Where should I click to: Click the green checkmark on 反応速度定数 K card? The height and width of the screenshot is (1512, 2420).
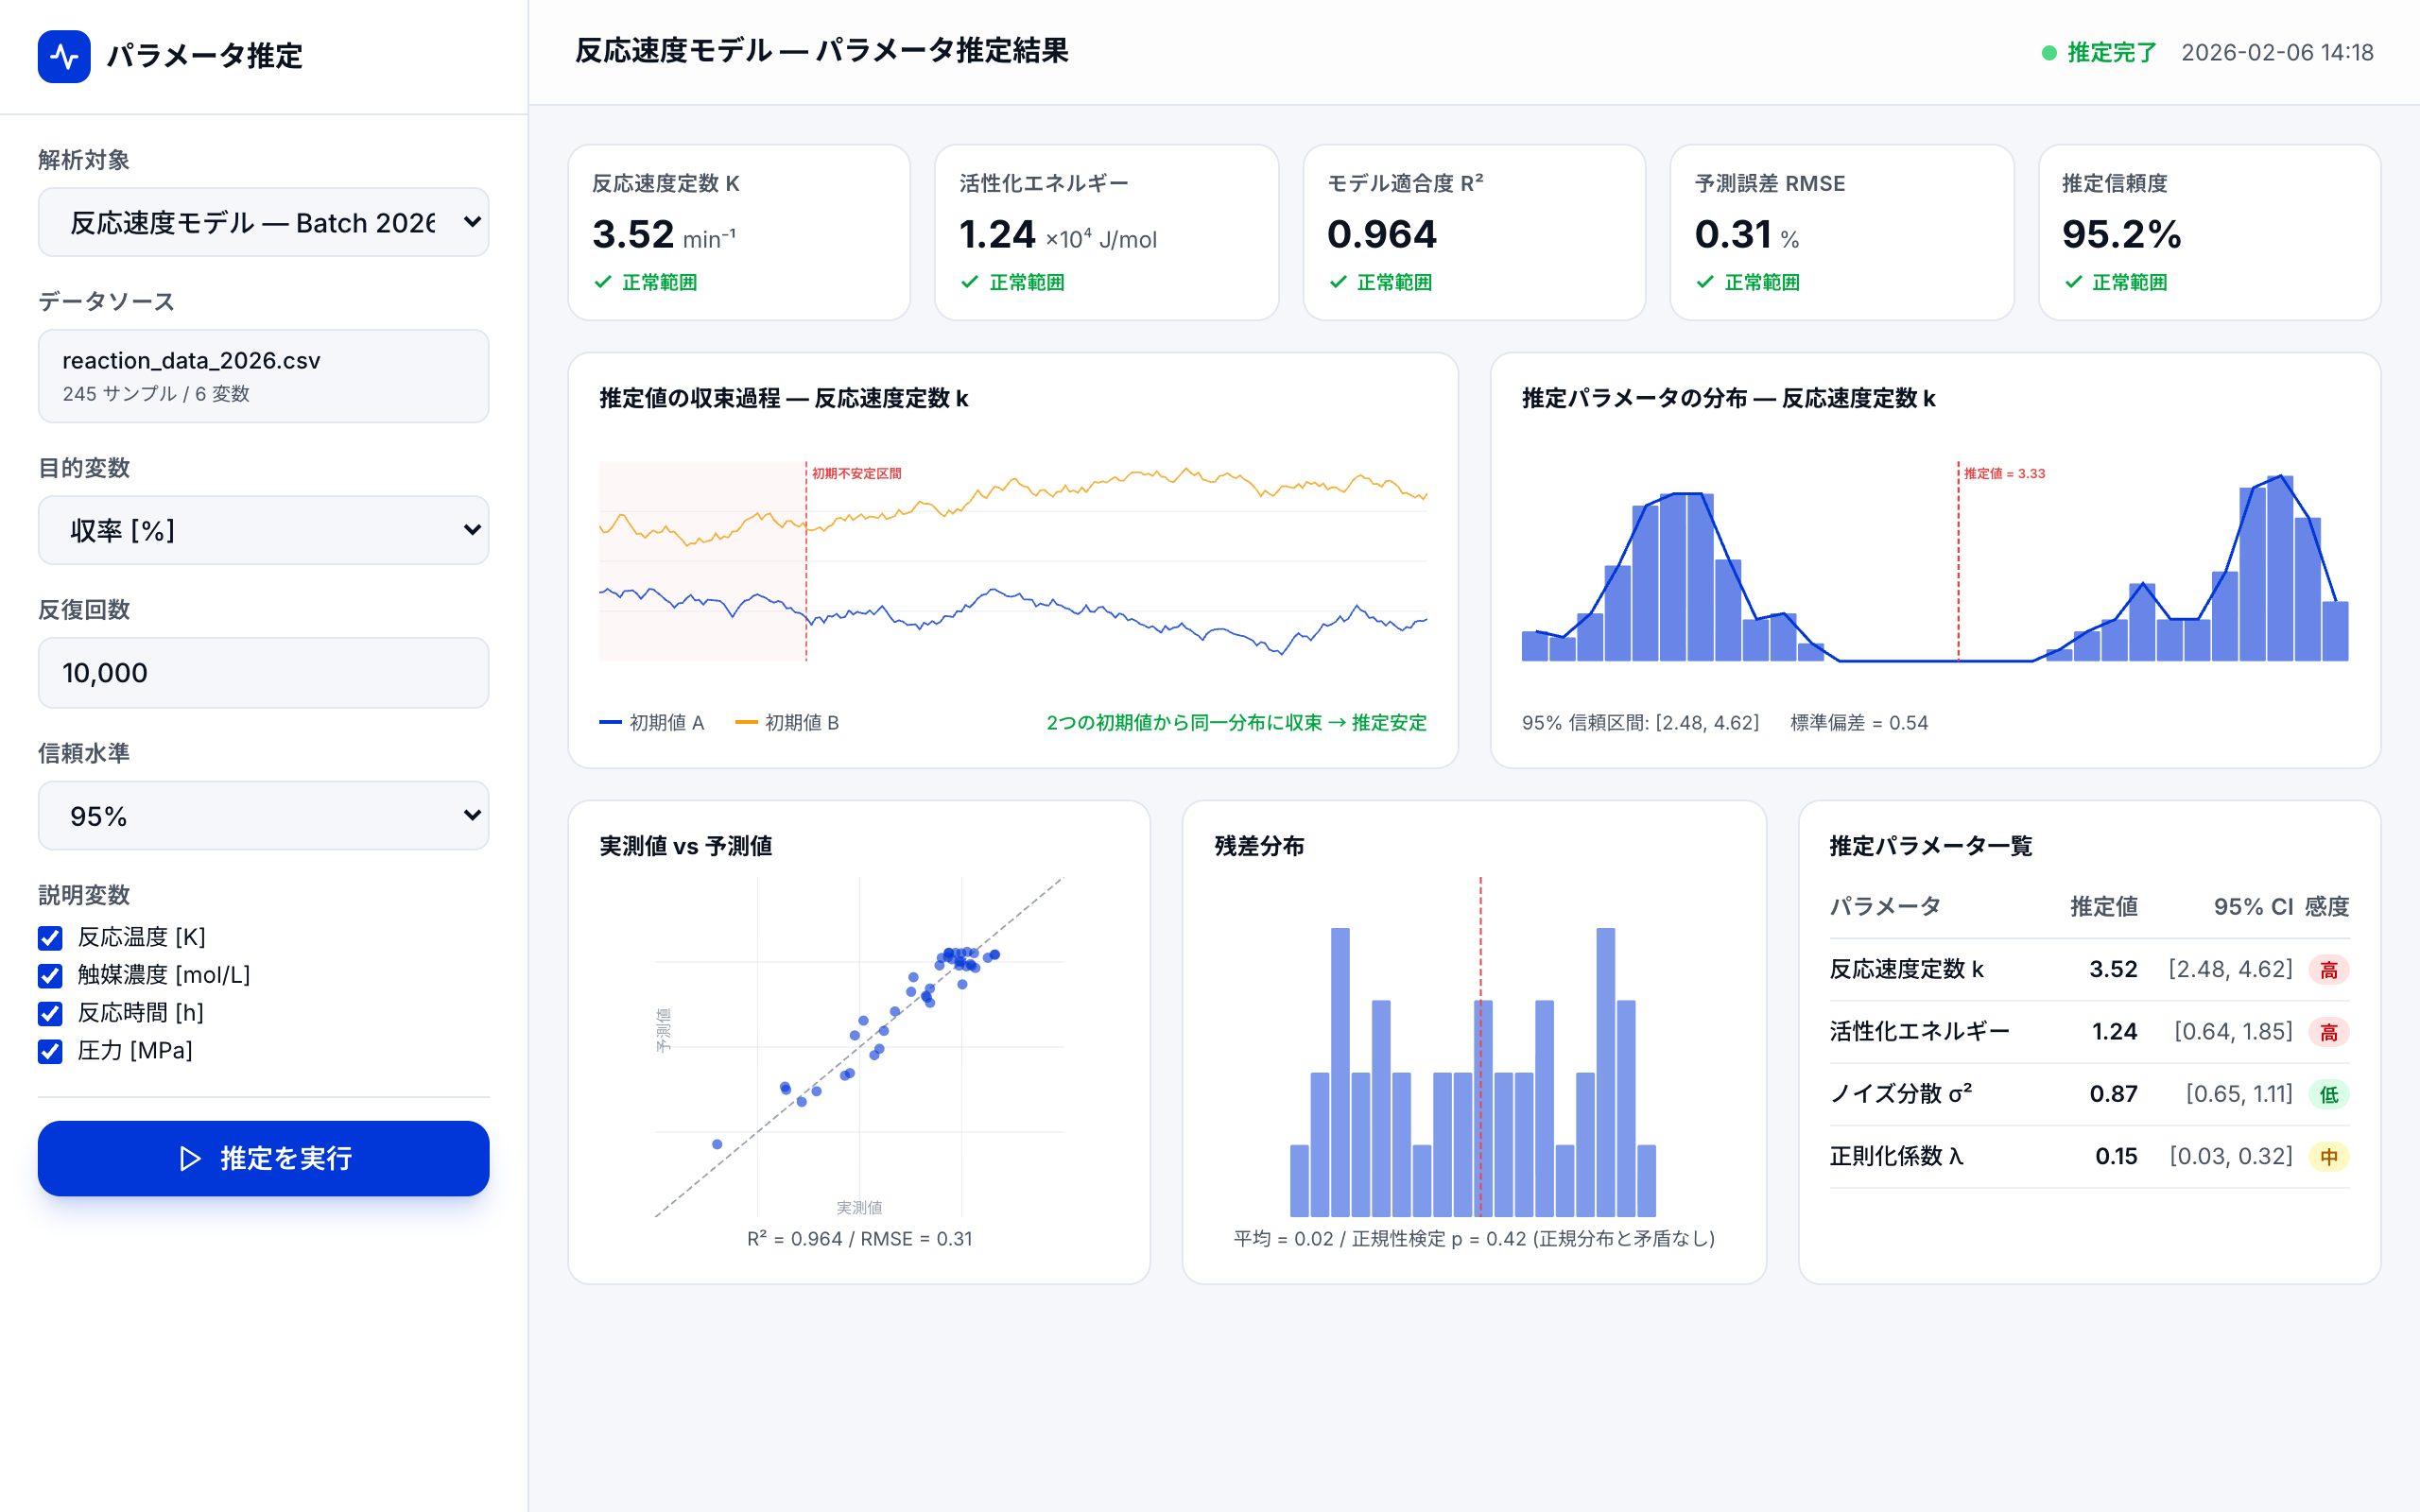point(603,283)
